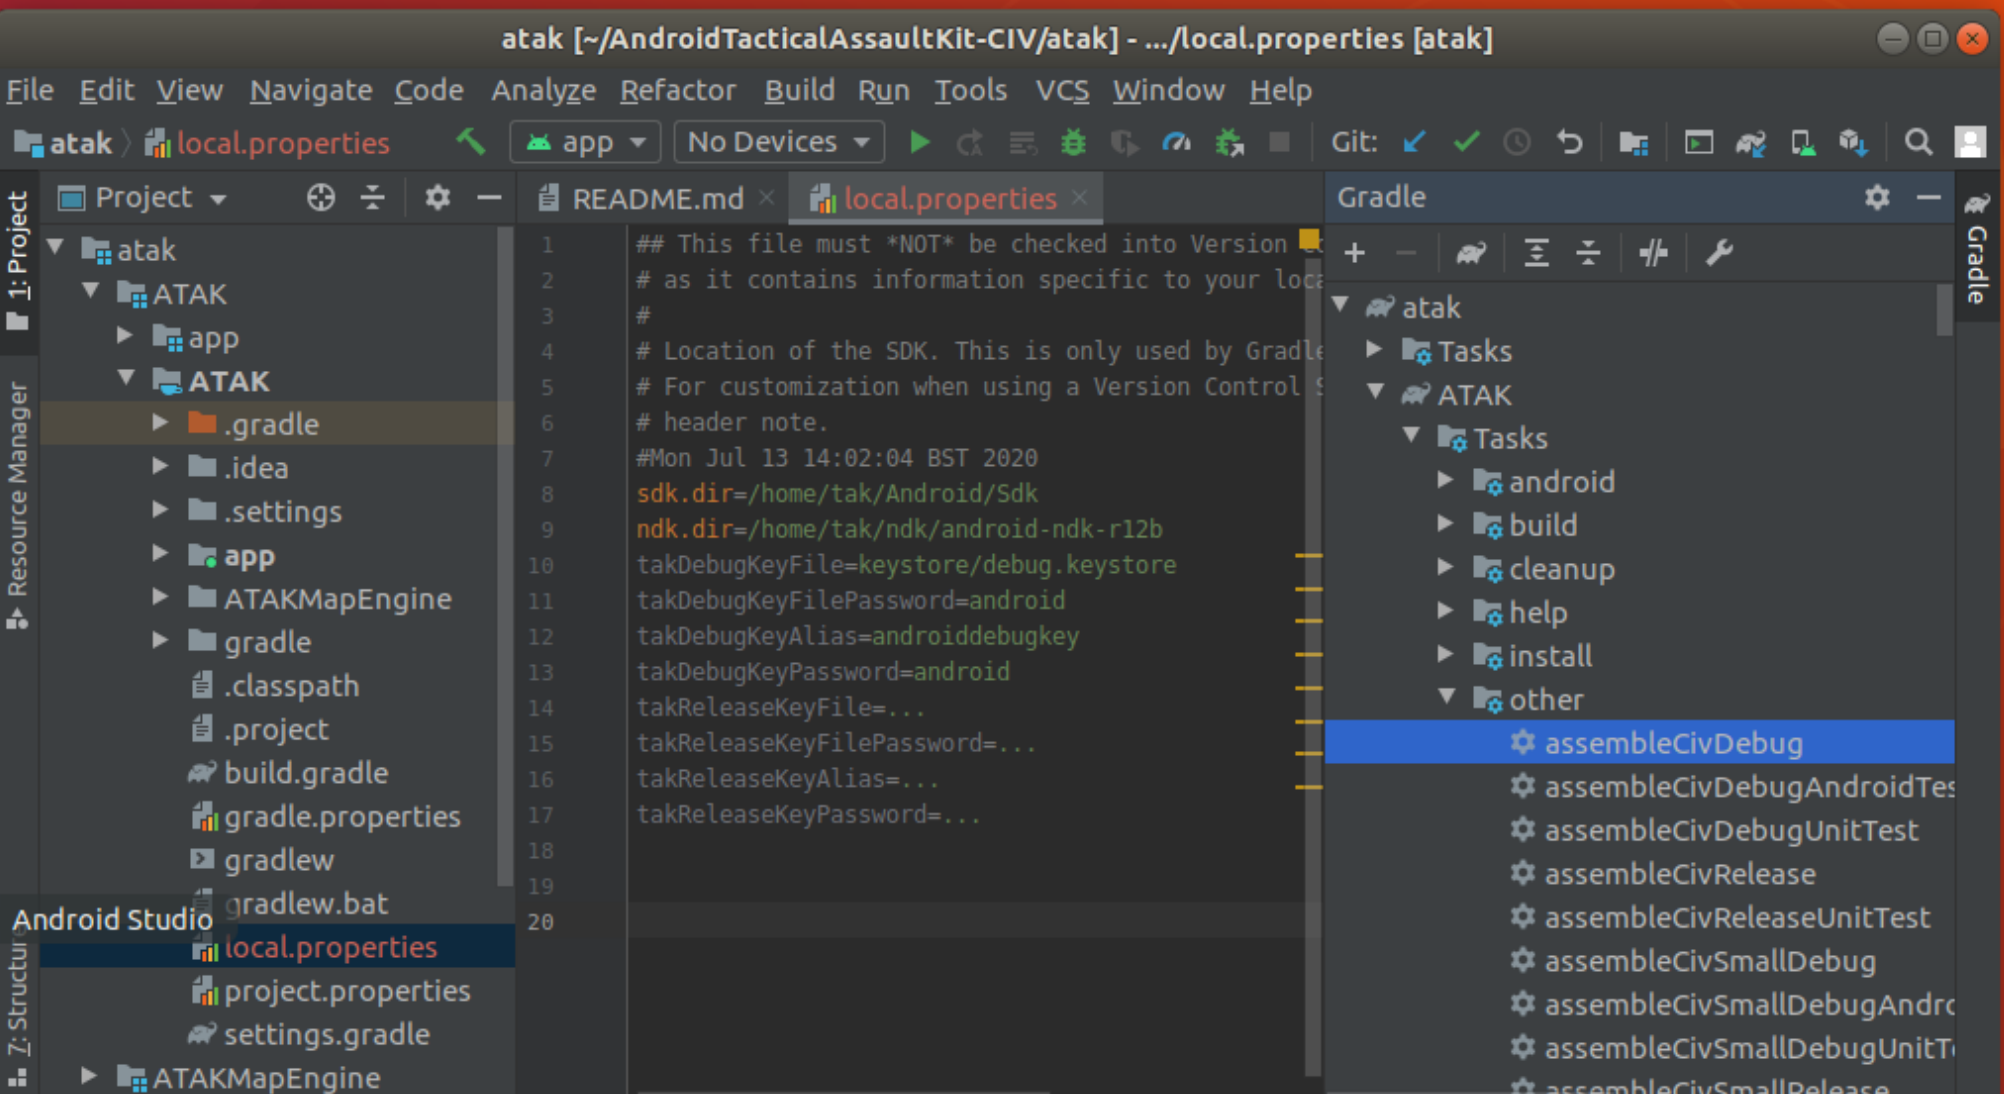Select build.gradle in Project tree
Image resolution: width=2004 pixels, height=1094 pixels.
point(306,773)
